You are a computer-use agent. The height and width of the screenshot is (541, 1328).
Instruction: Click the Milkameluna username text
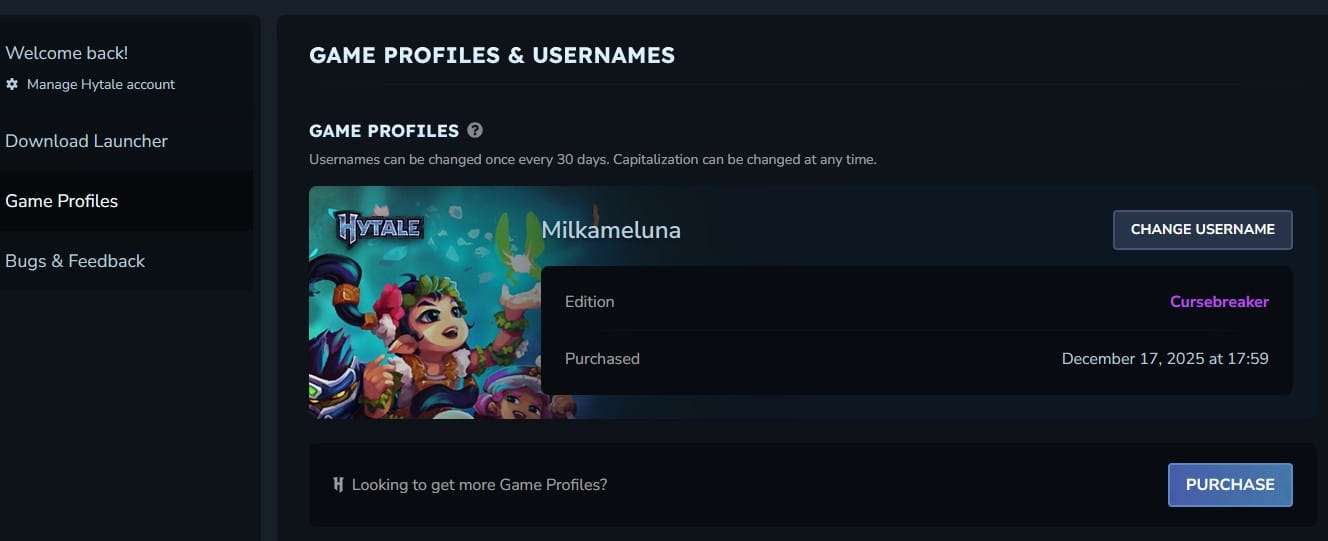tap(611, 230)
